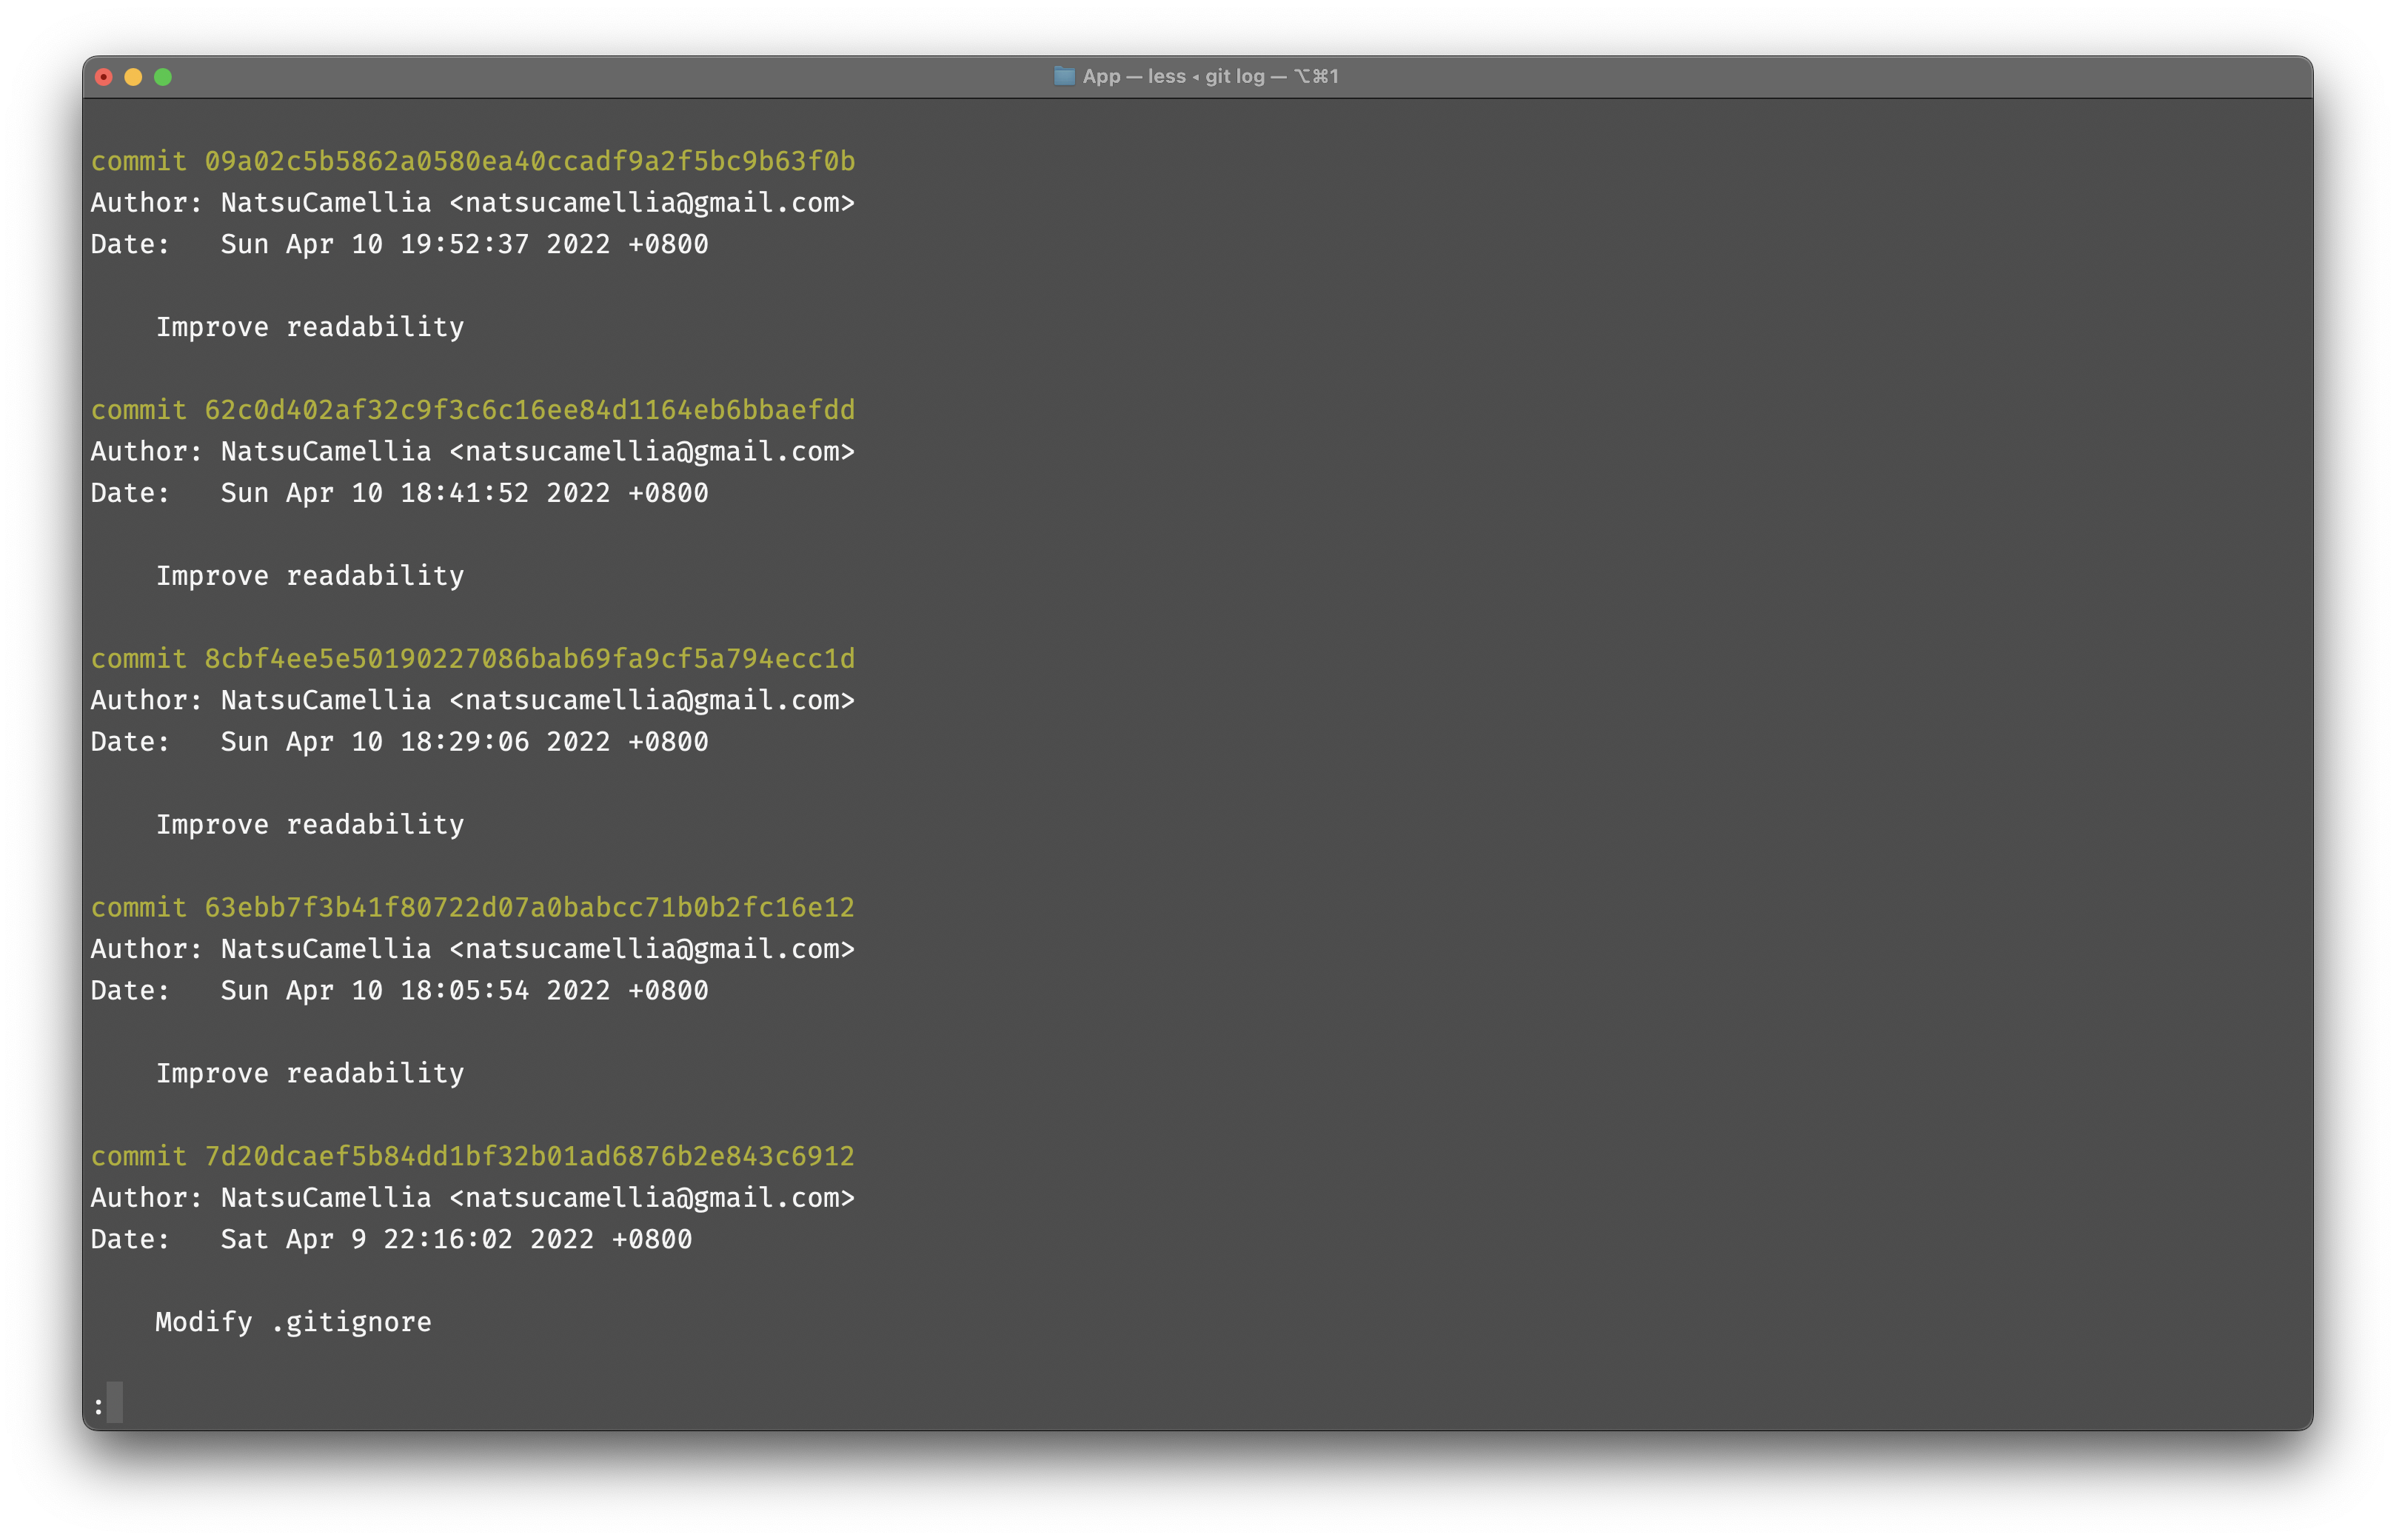
Task: Click the window title 'App — less ◂ git log'
Action: (1173, 76)
